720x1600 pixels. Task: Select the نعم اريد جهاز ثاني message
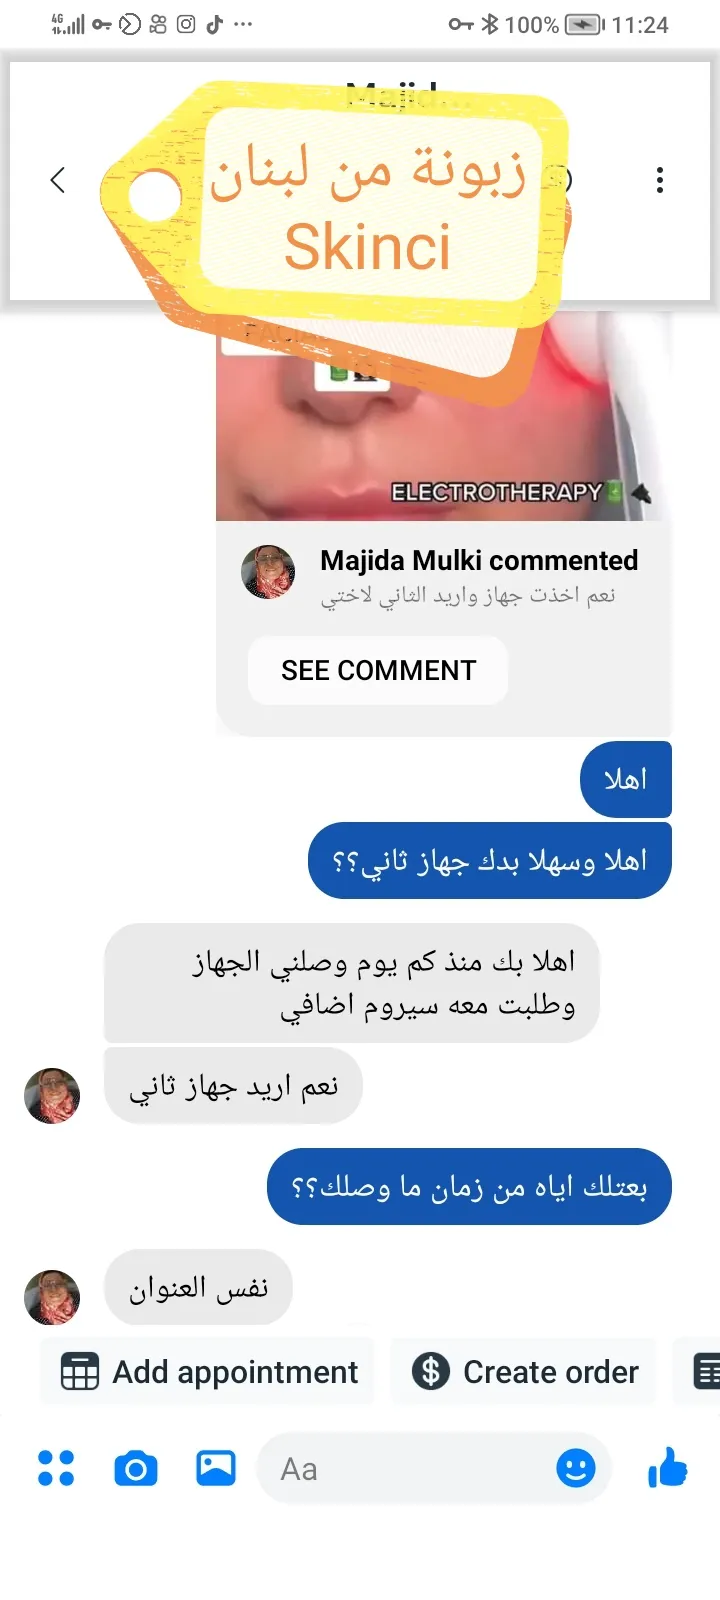point(233,1086)
